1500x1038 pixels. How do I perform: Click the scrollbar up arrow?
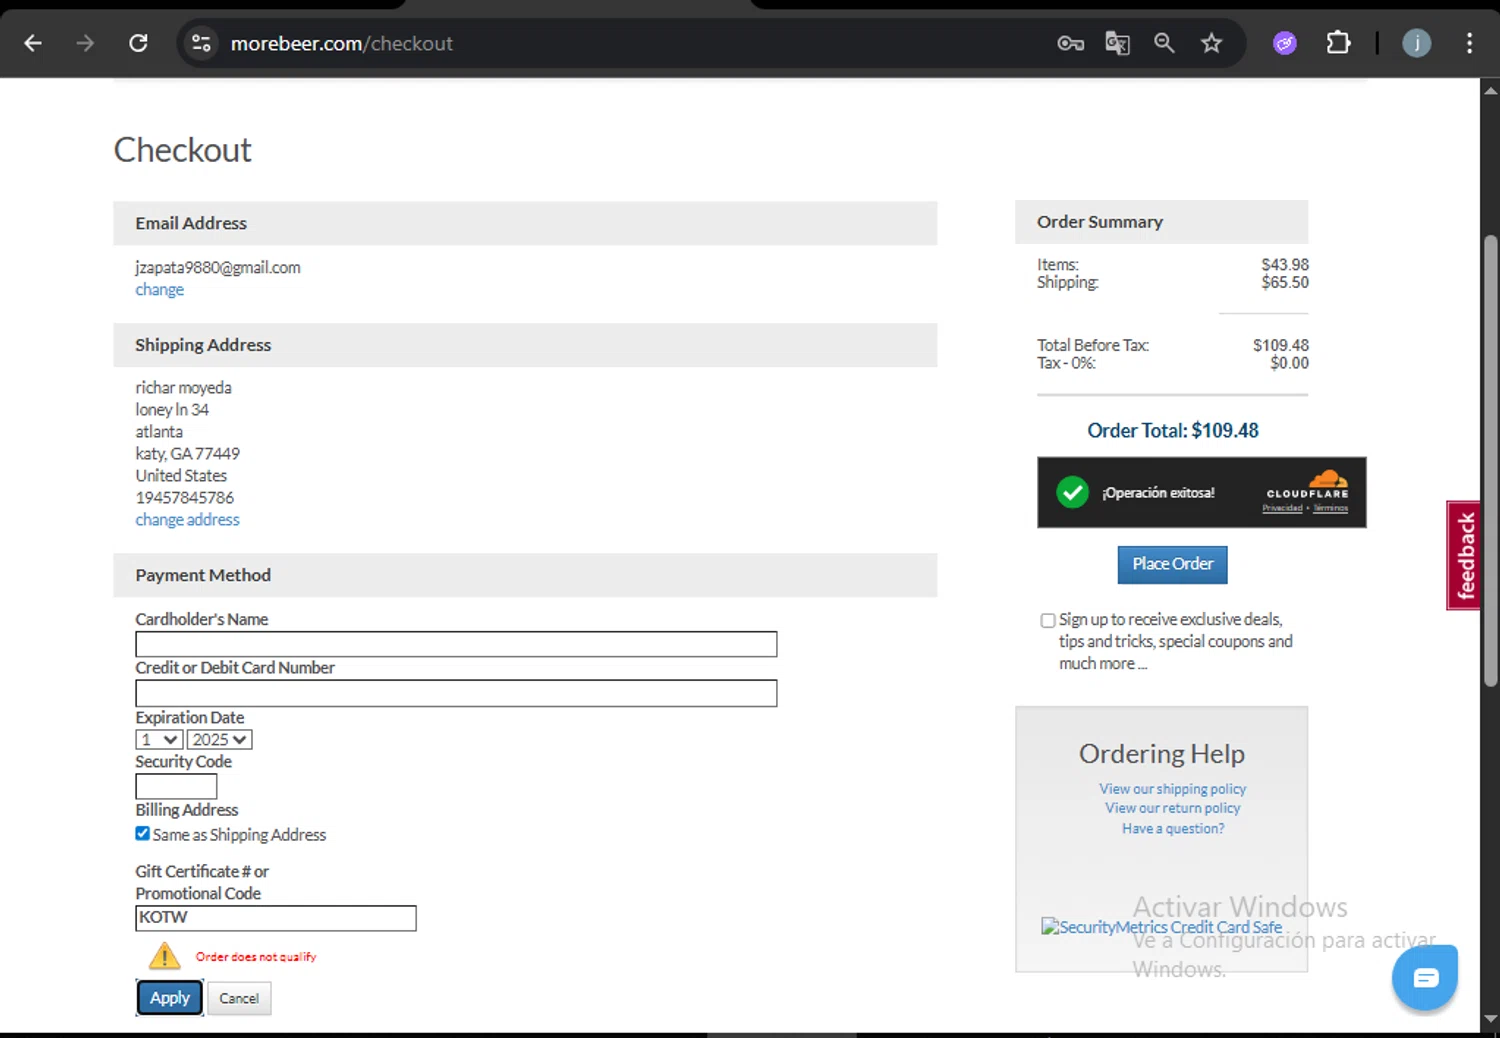[1490, 90]
